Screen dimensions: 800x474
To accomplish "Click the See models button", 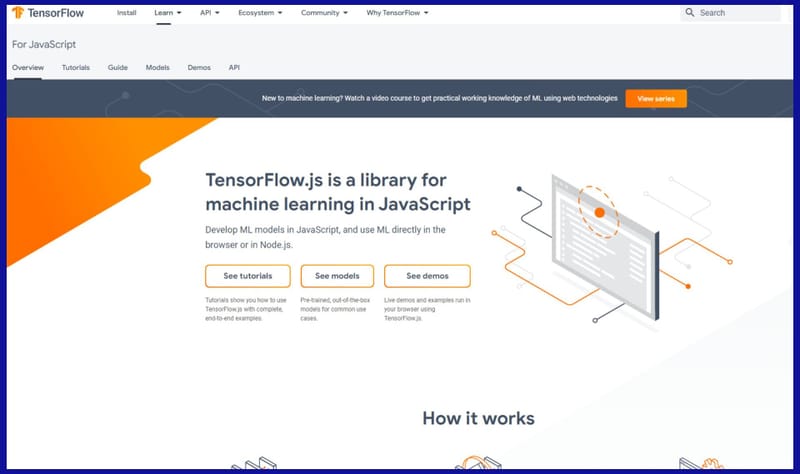I will tap(337, 276).
